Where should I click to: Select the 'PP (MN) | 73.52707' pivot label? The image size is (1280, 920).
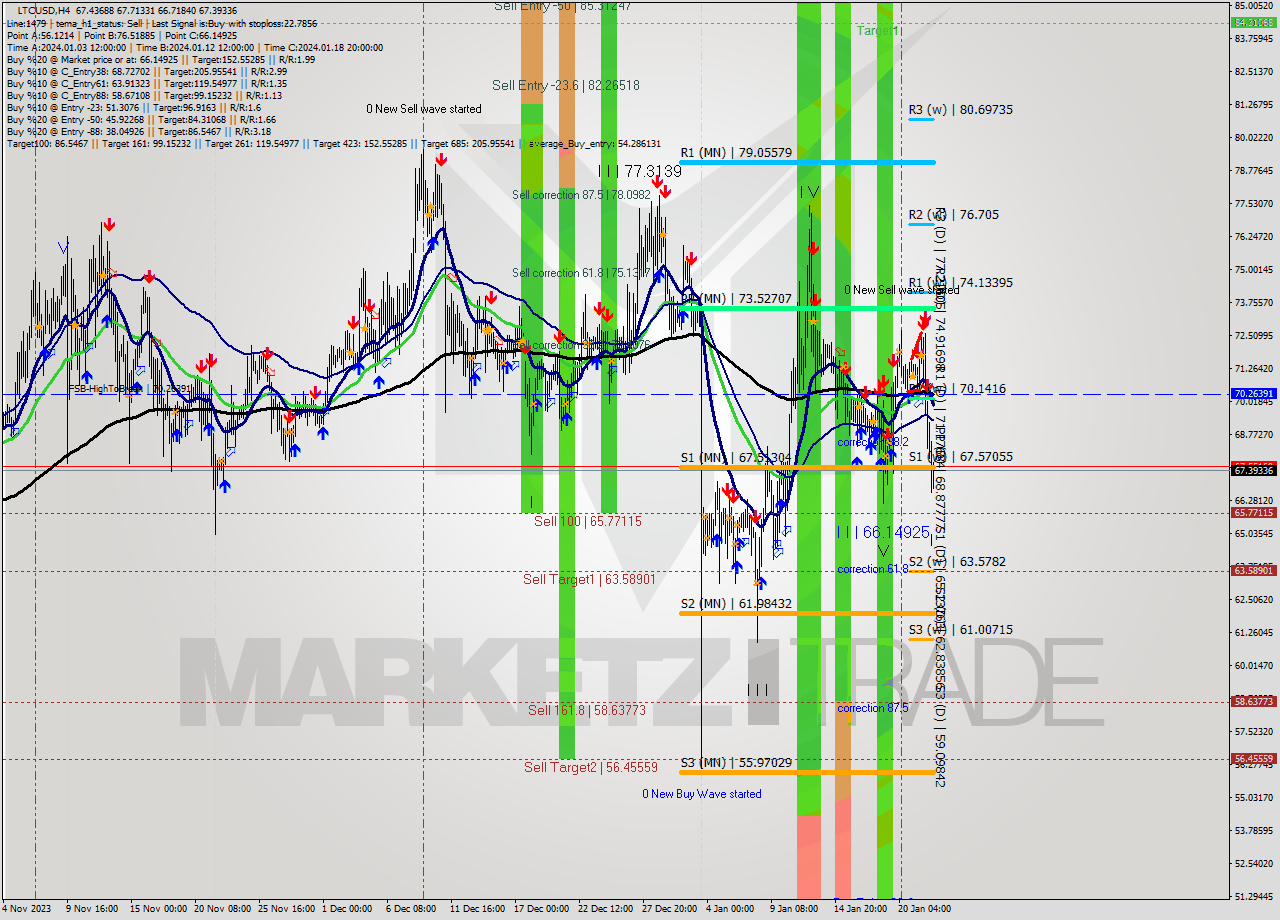tap(736, 298)
